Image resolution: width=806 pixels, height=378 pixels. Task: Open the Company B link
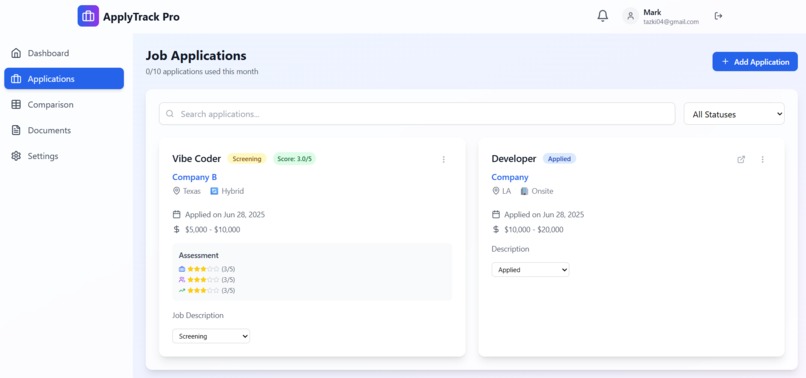(194, 177)
